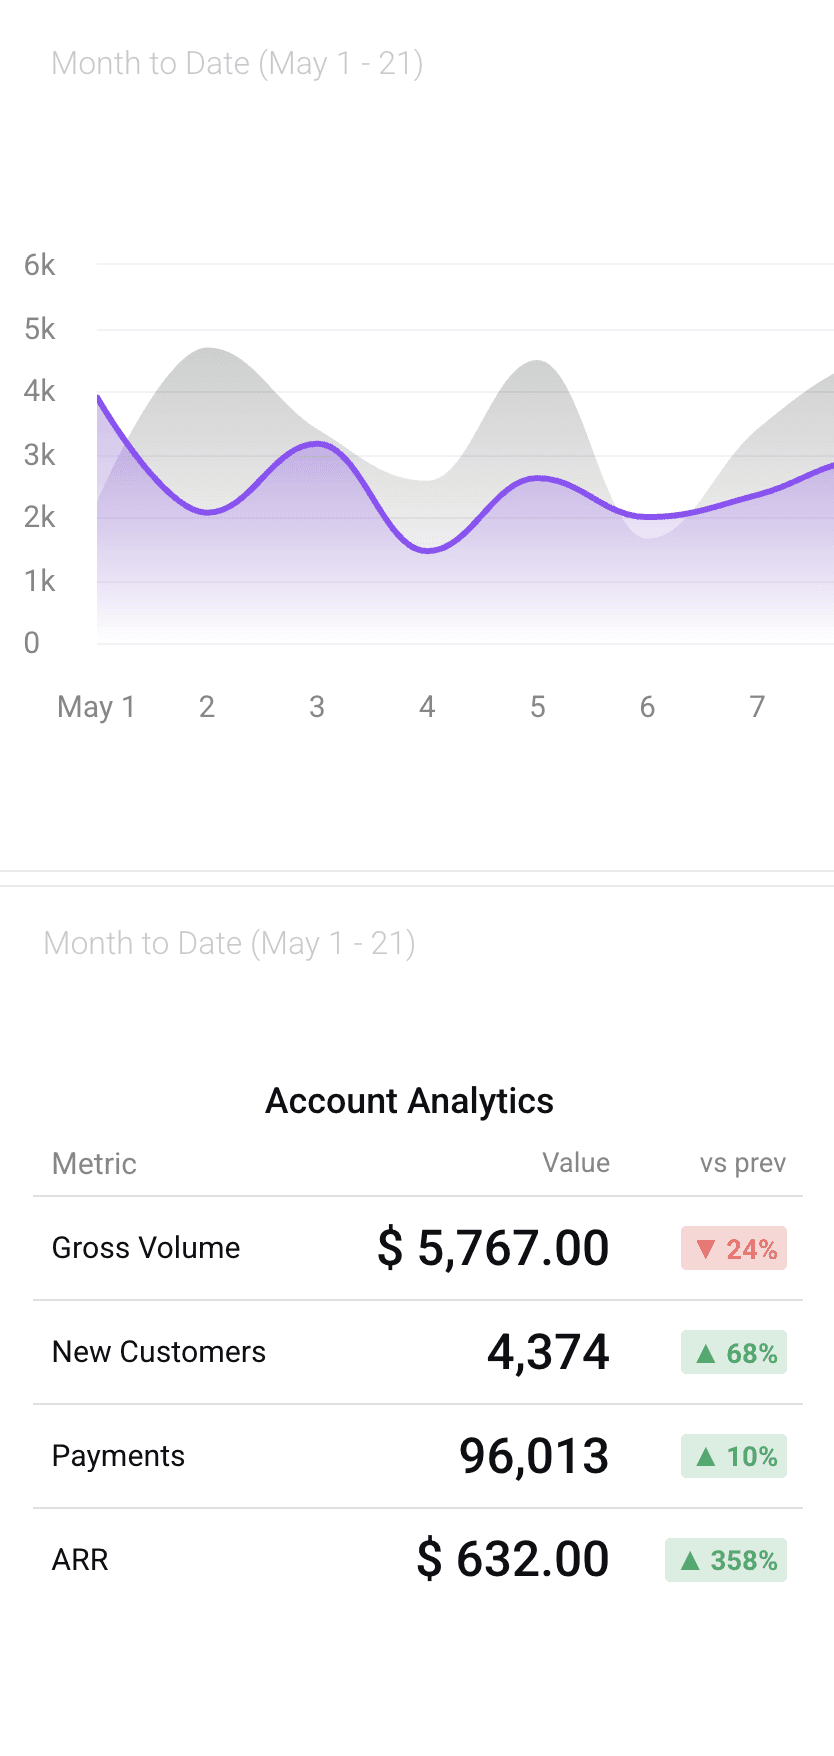Click the 96,013 payments value
Image resolution: width=834 pixels, height=1756 pixels.
[x=534, y=1456]
